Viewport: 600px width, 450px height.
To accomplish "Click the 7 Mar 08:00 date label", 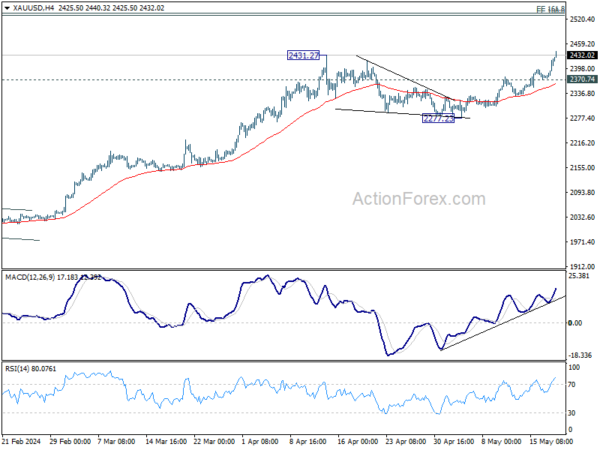I will click(x=117, y=442).
